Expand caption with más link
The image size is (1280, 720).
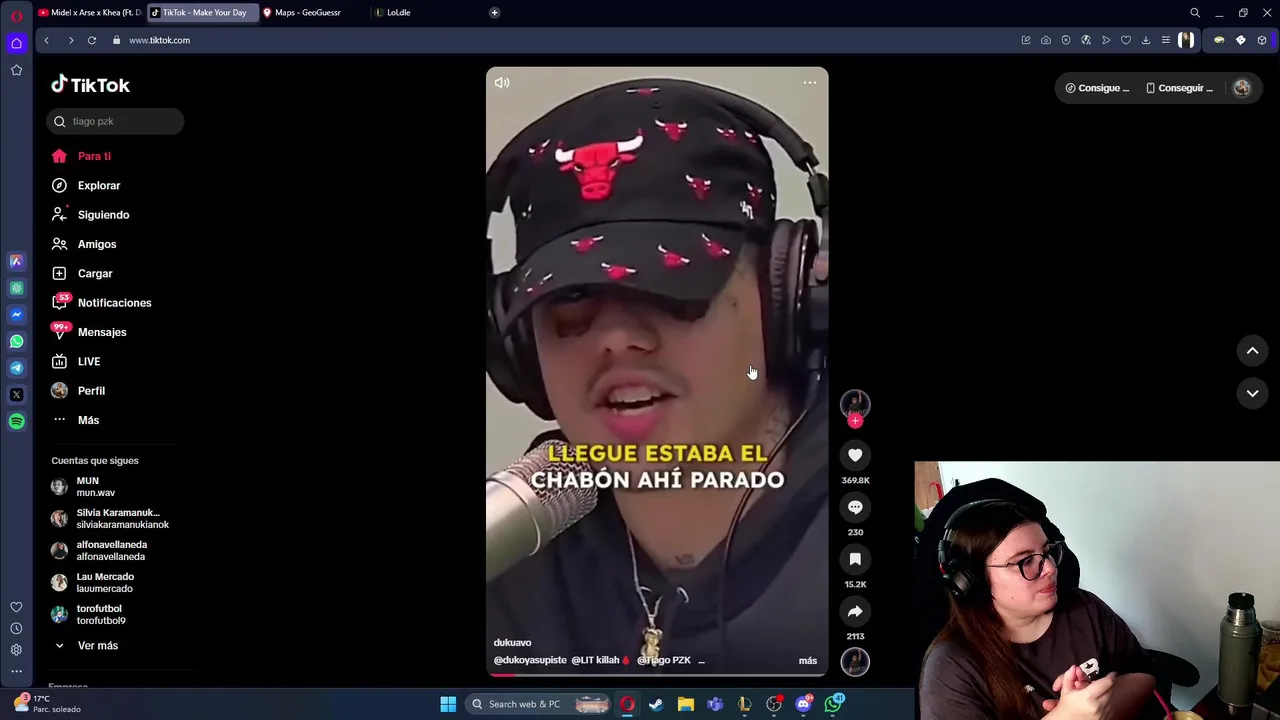(807, 661)
